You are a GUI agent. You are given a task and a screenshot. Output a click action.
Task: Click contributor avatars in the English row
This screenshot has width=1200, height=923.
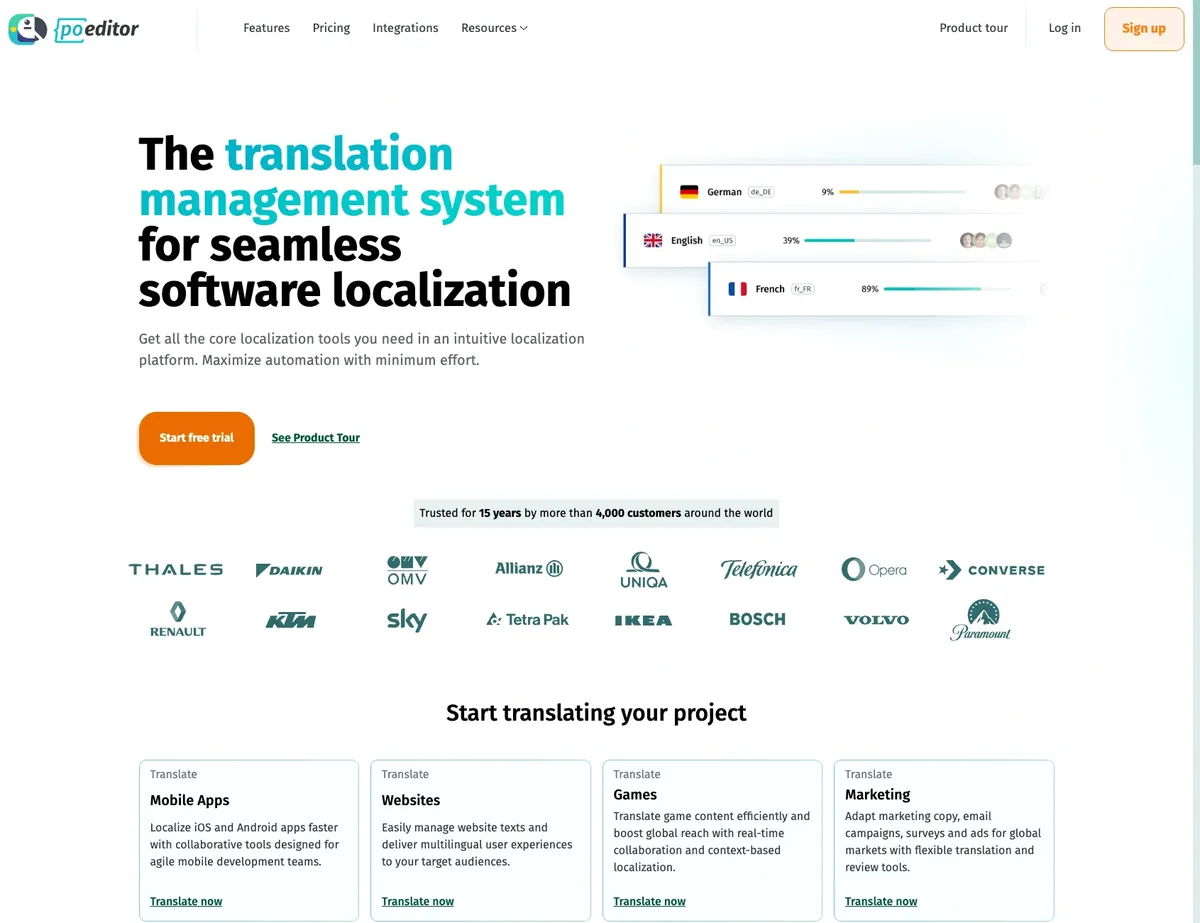(986, 240)
